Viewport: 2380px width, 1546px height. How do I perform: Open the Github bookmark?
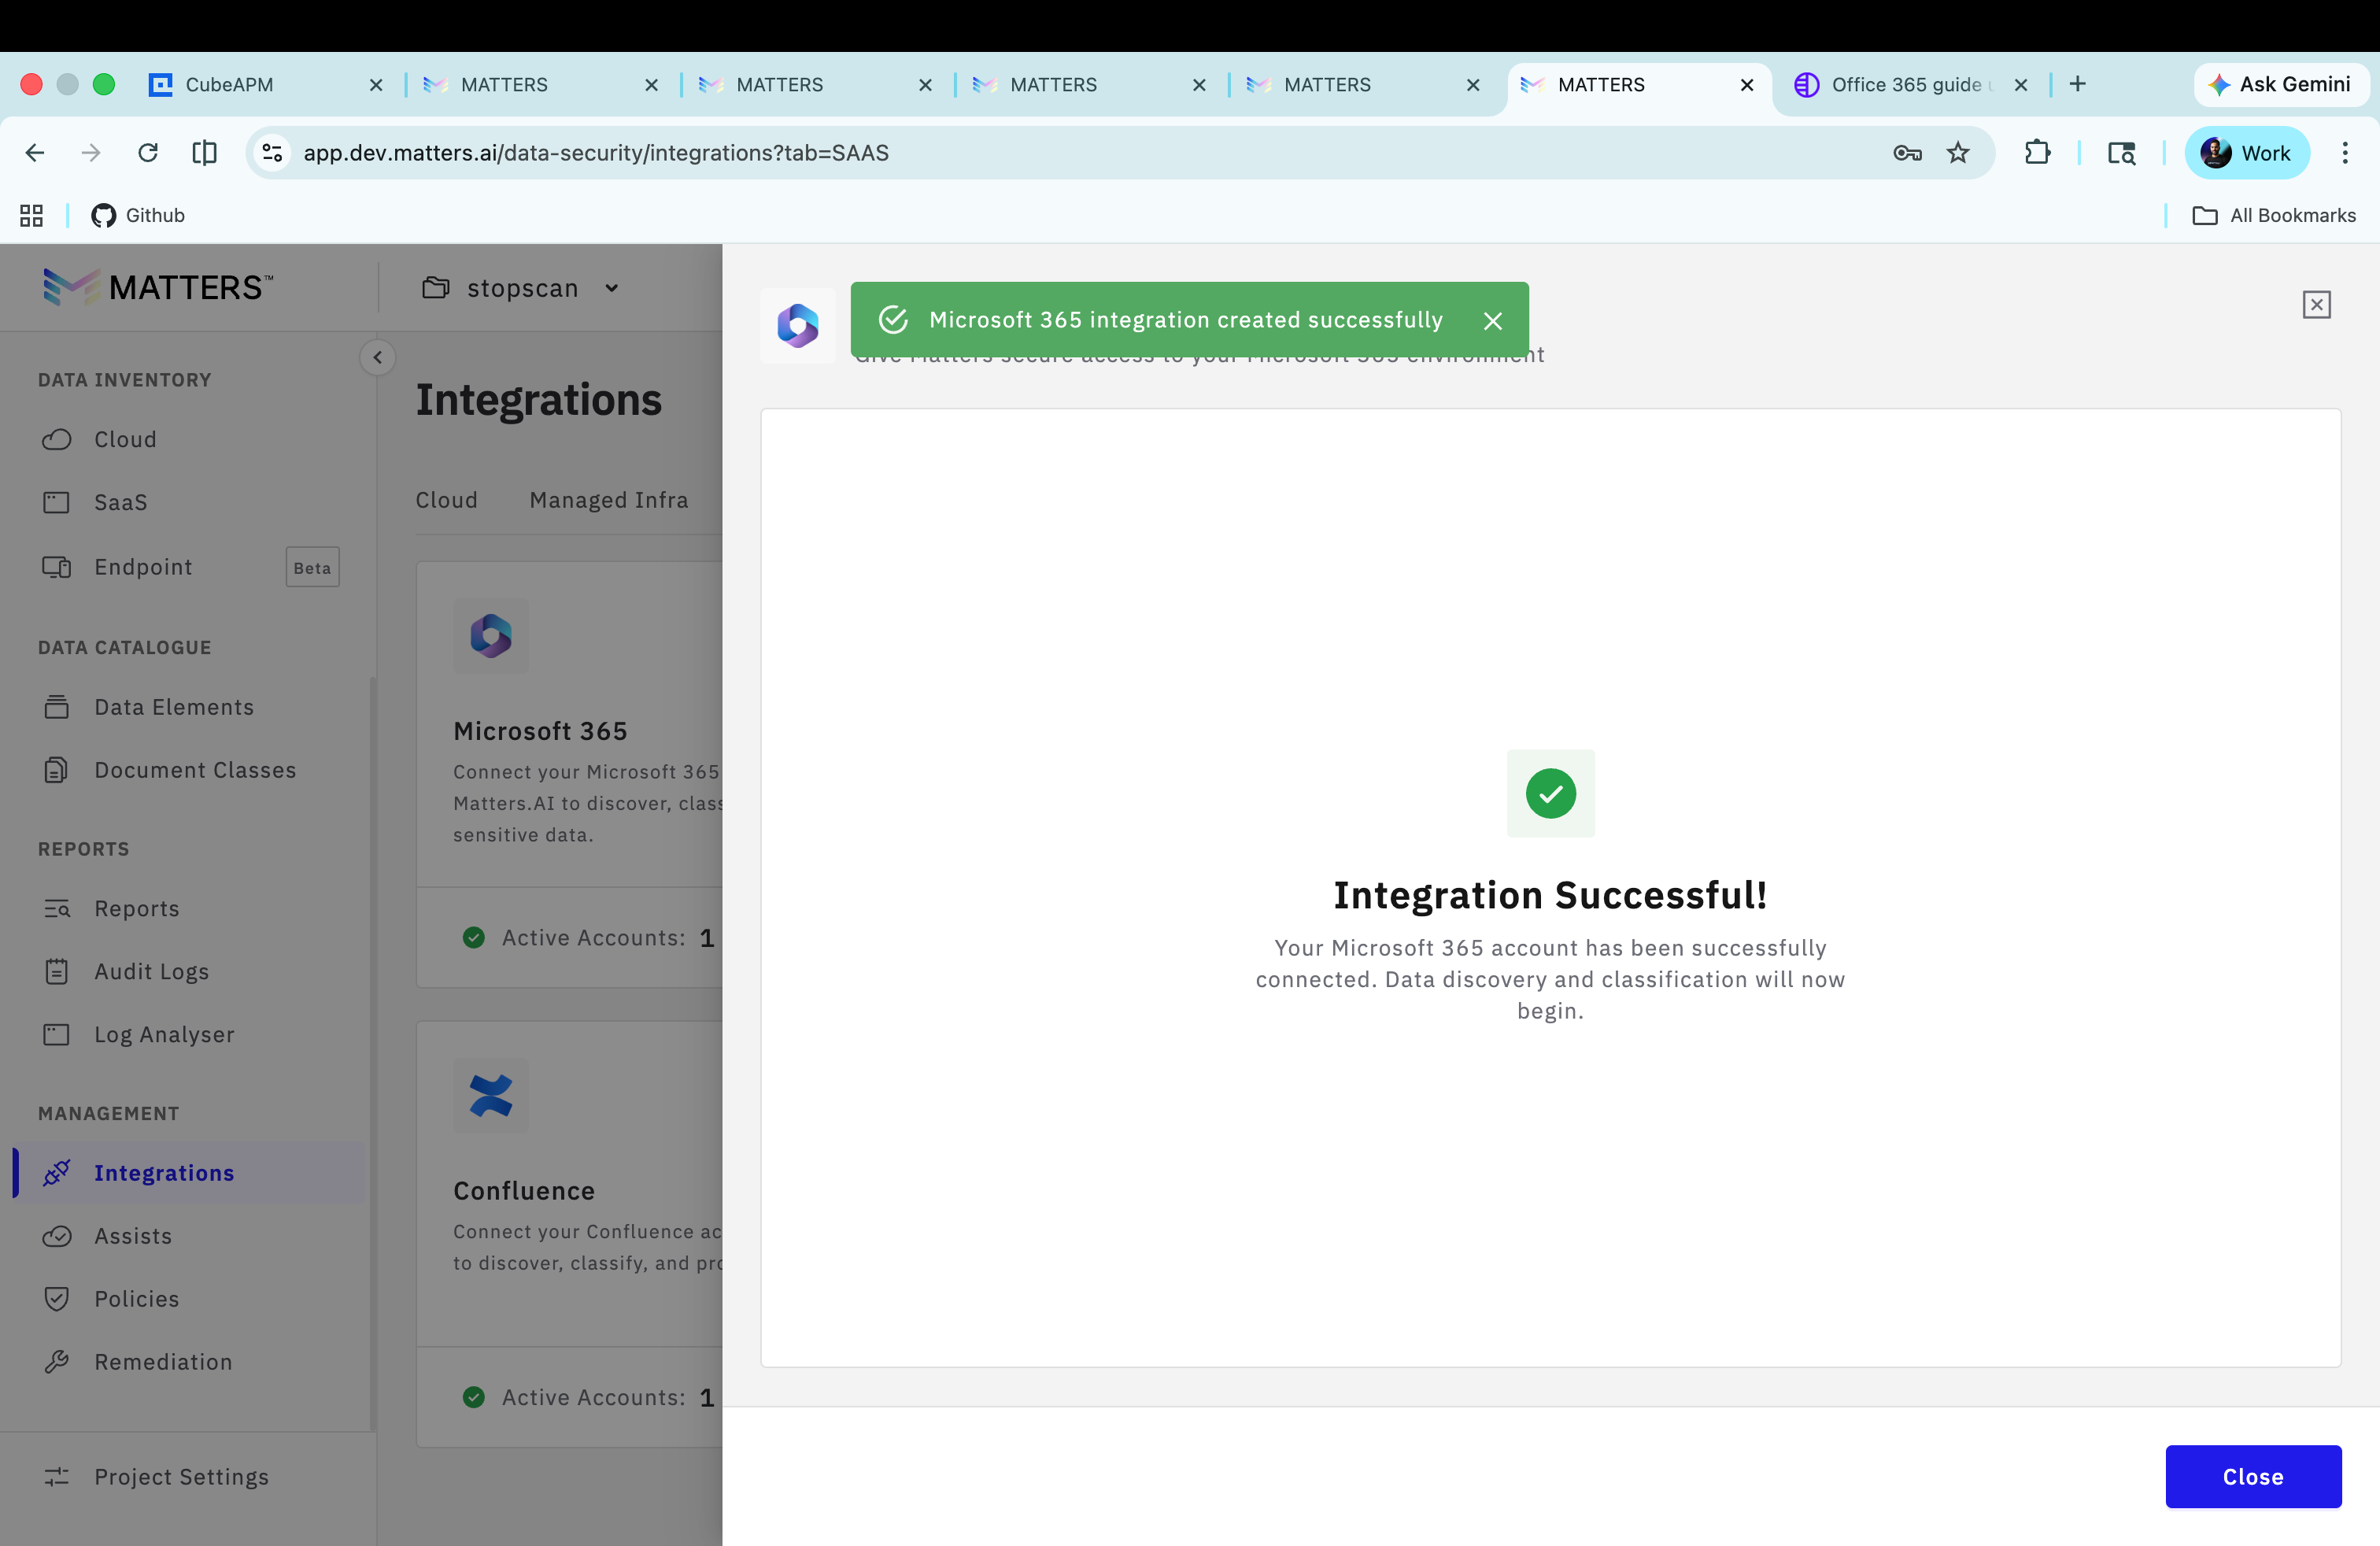[x=138, y=215]
